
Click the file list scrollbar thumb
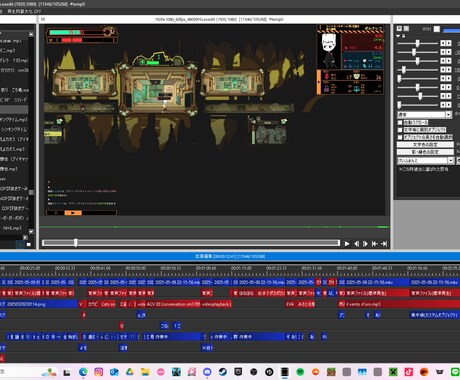pos(31,192)
